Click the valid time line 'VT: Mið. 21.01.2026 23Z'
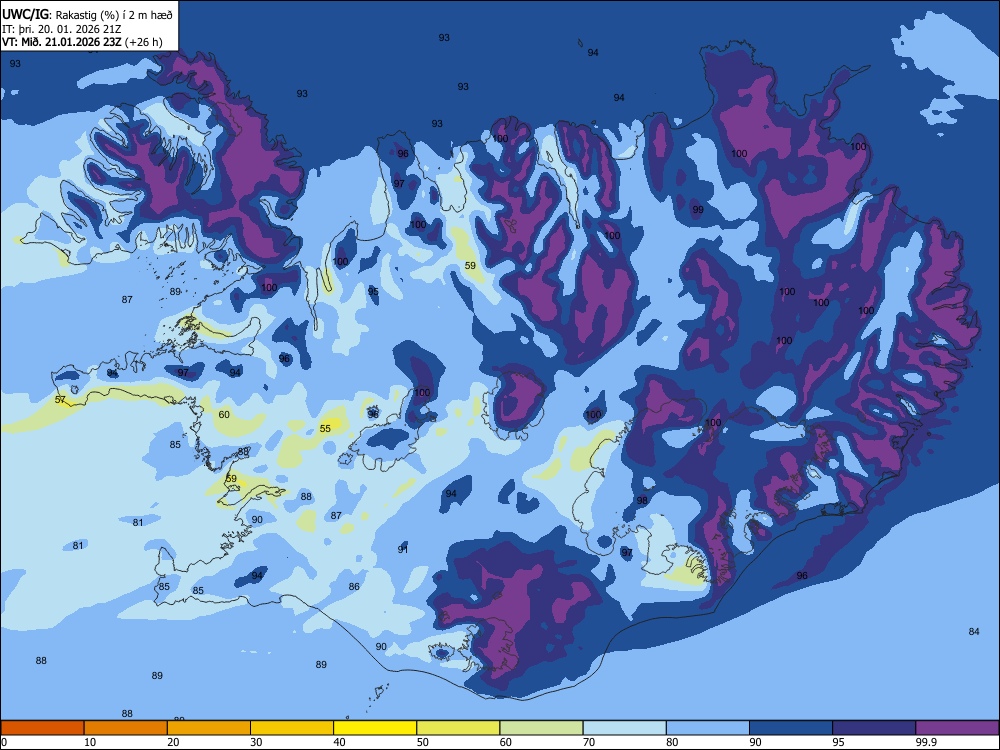The image size is (1000, 750). pyautogui.click(x=62, y=42)
